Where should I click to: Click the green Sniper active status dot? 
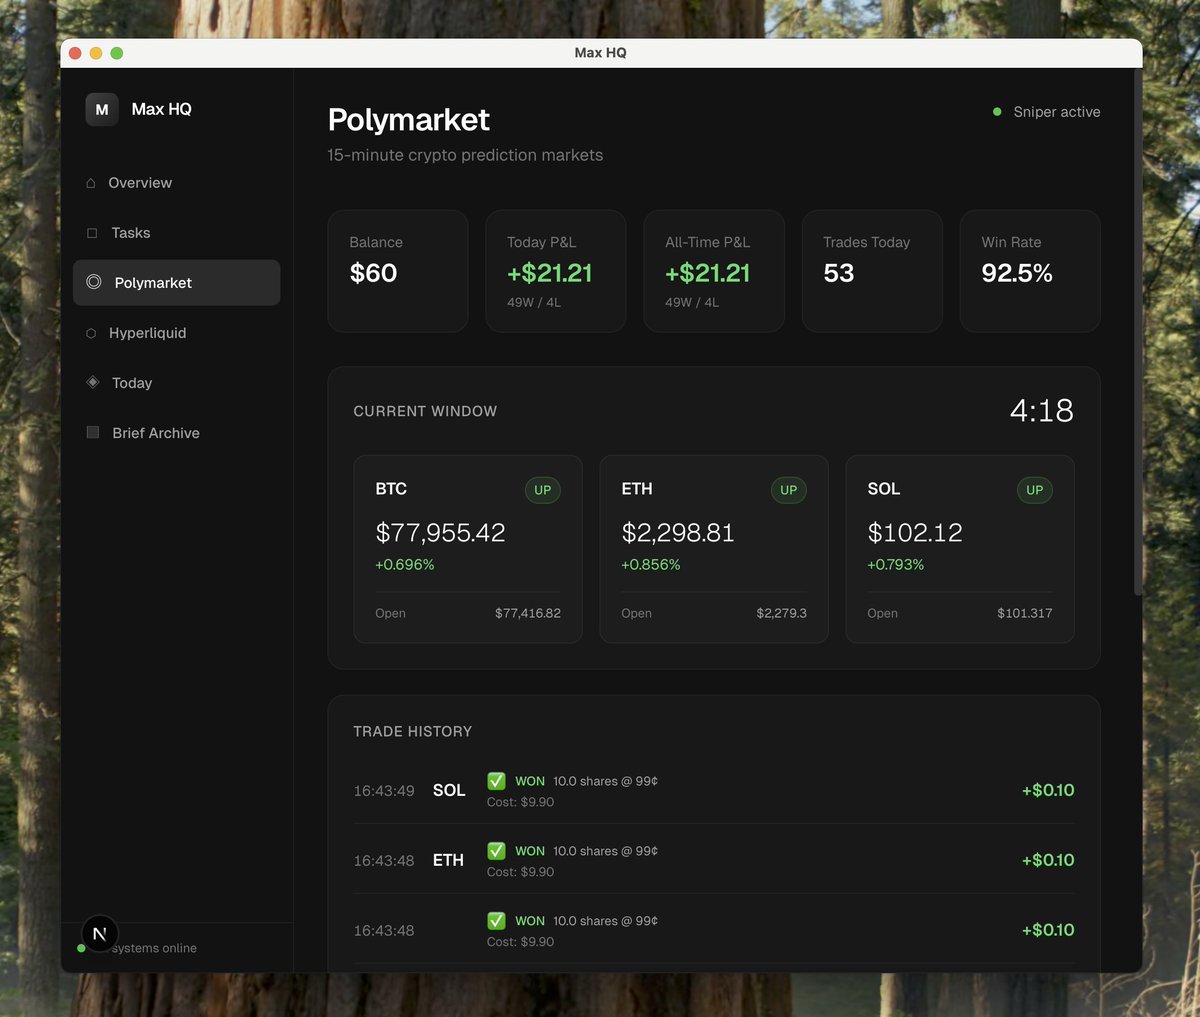pos(997,112)
